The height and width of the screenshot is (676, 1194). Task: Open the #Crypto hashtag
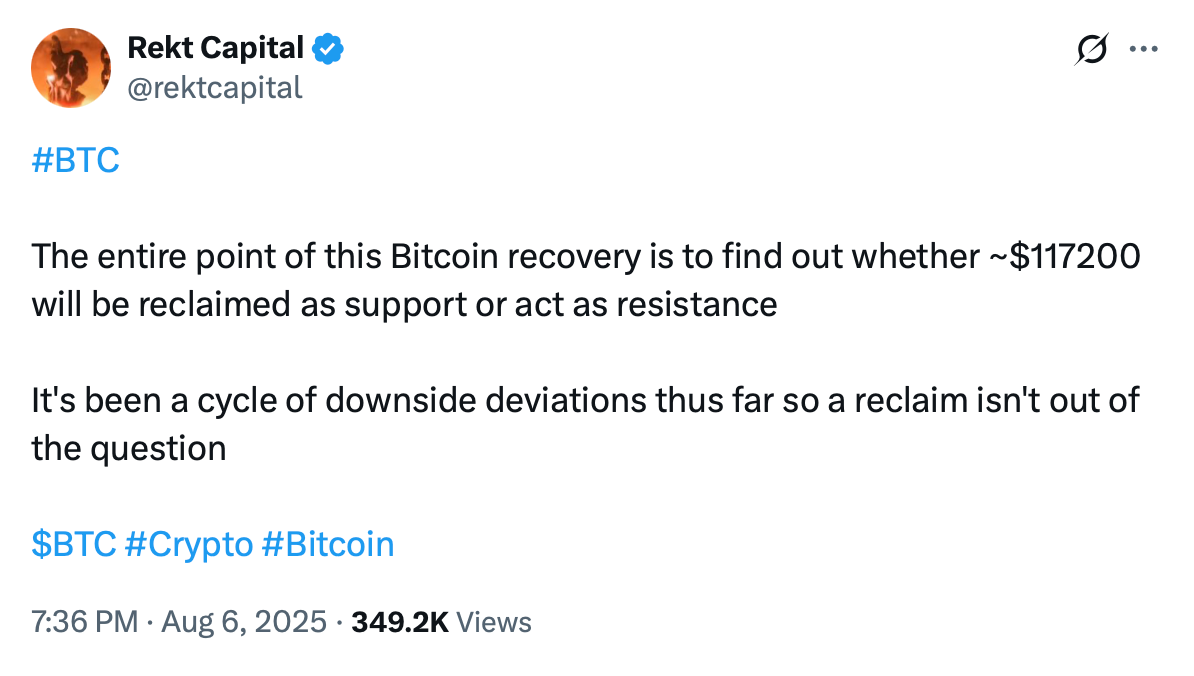pos(189,545)
